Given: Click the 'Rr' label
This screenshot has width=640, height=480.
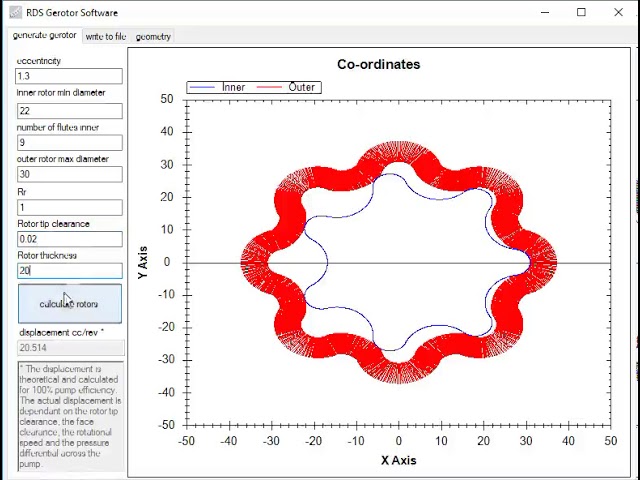Looking at the screenshot, I should coord(22,192).
